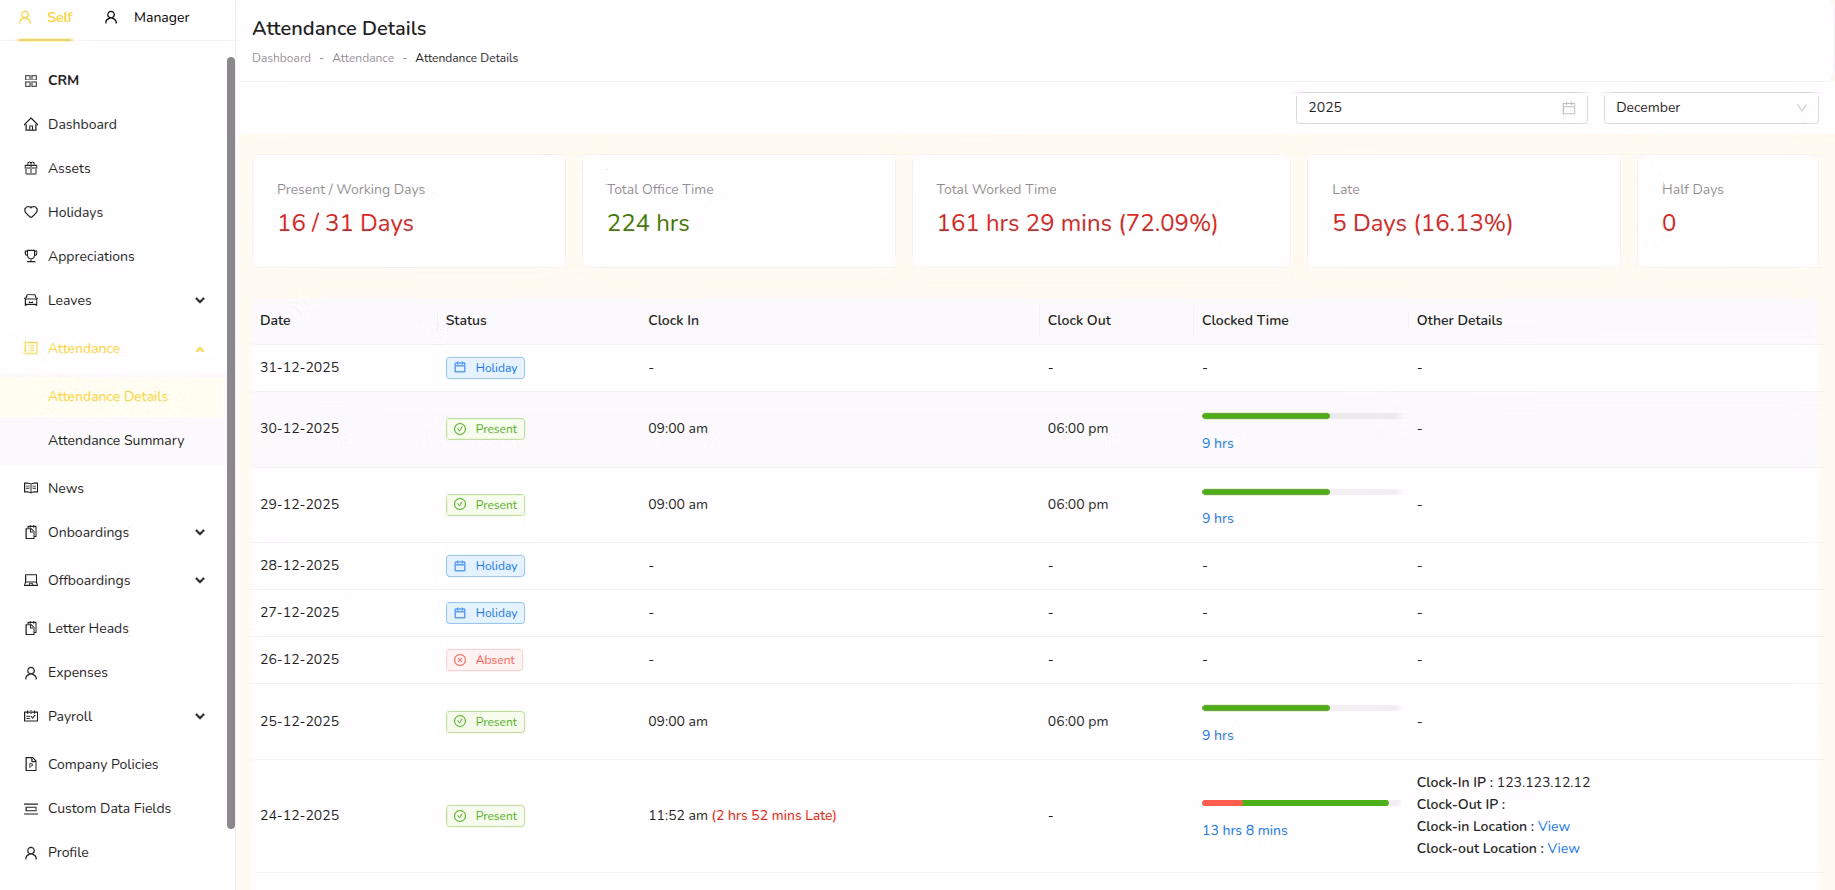Click the Assets gift box icon
This screenshot has height=890, width=1835.
(31, 169)
